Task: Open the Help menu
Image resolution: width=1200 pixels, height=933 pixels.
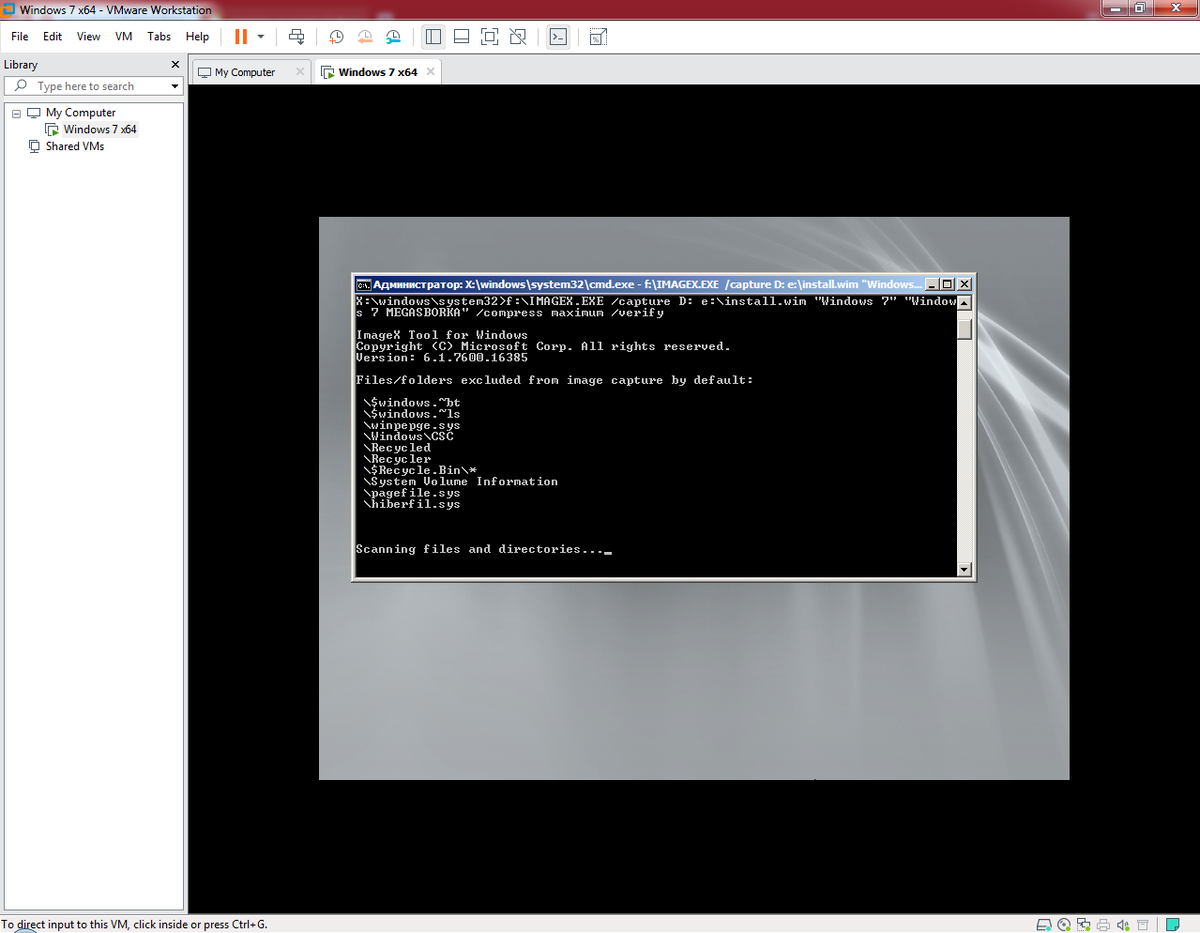Action: tap(198, 36)
